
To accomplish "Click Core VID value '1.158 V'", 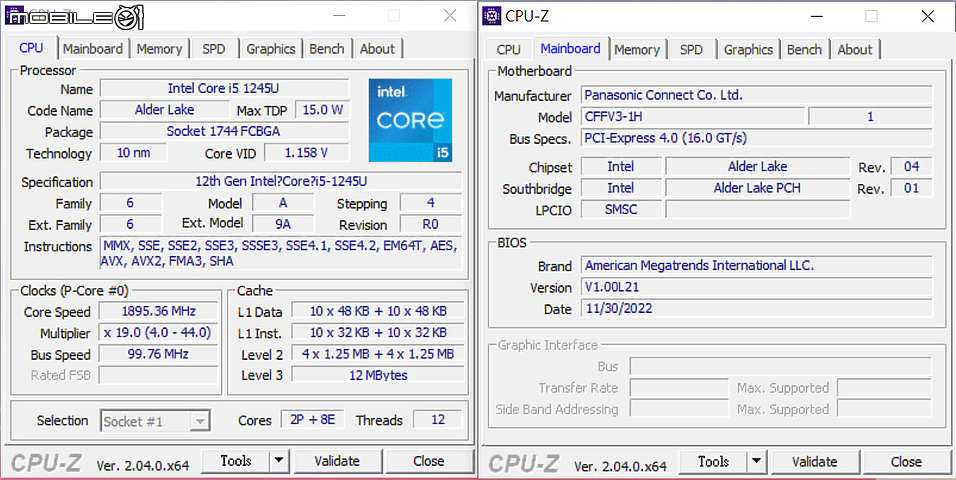I will click(307, 152).
